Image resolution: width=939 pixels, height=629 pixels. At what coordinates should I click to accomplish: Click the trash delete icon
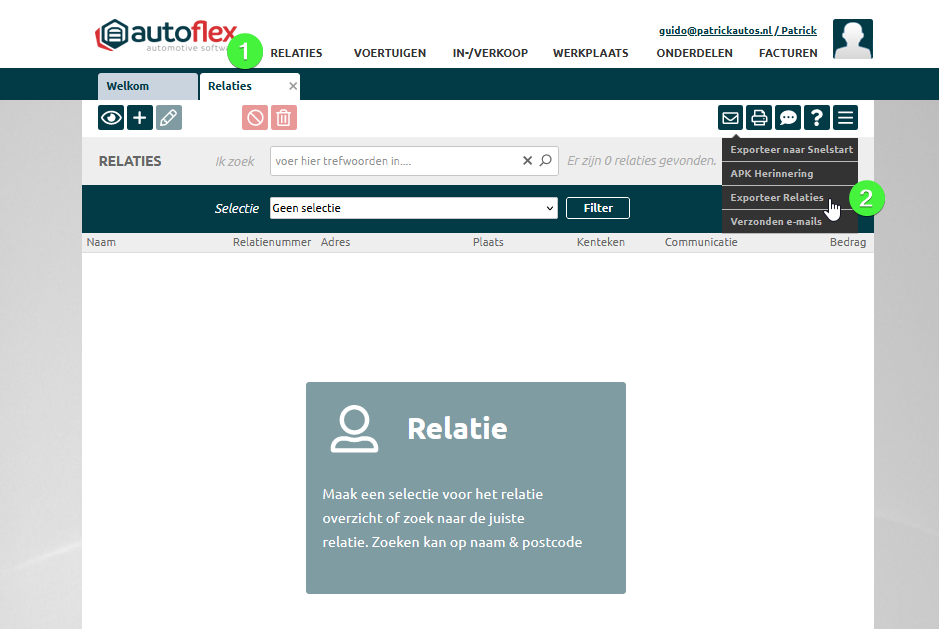tap(284, 118)
